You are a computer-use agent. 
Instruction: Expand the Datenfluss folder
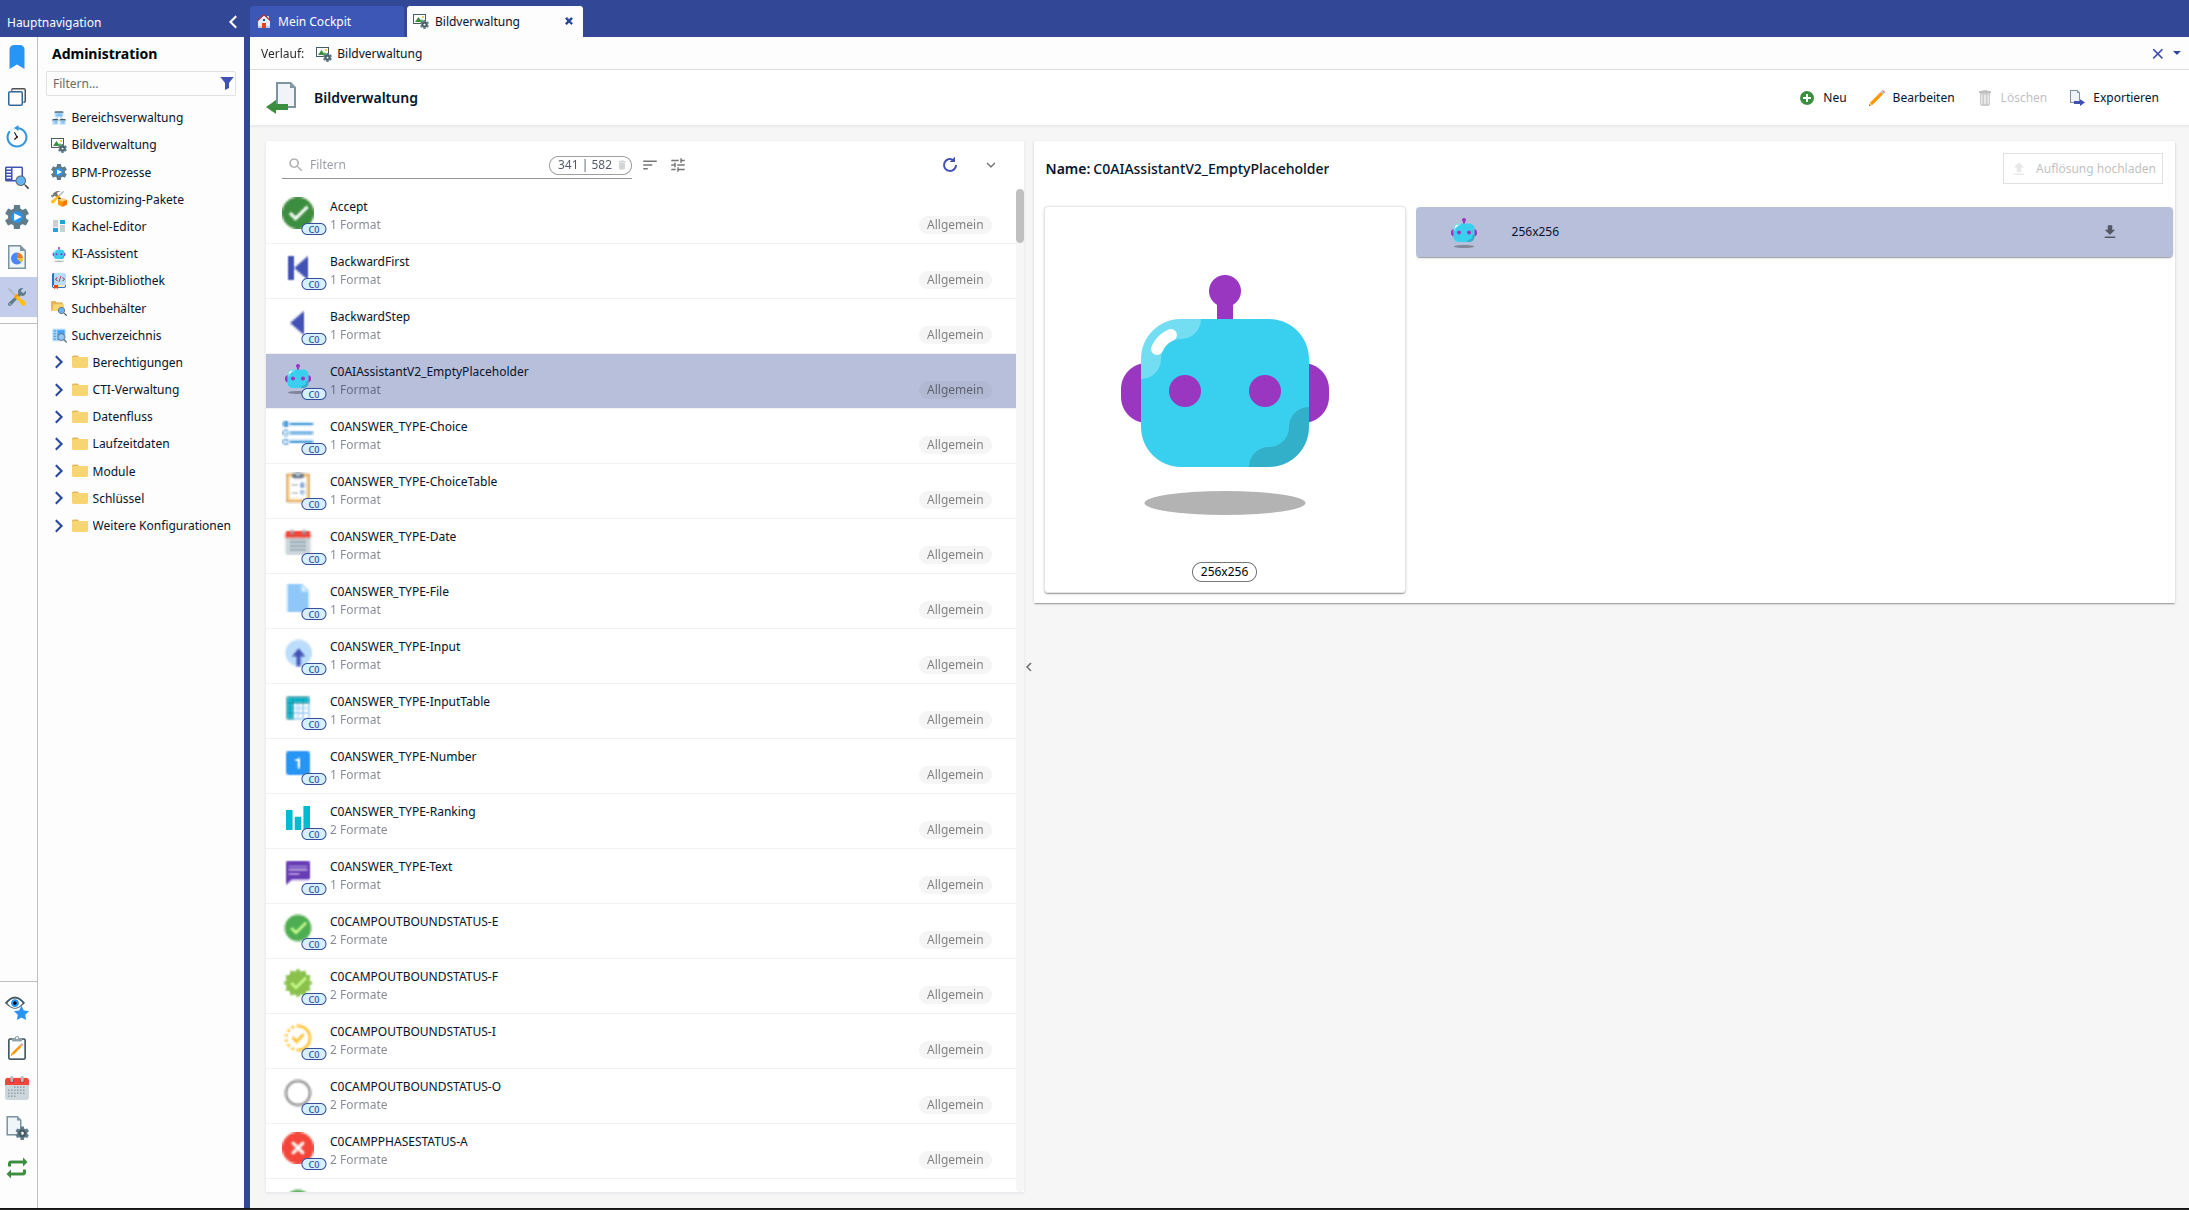(58, 416)
